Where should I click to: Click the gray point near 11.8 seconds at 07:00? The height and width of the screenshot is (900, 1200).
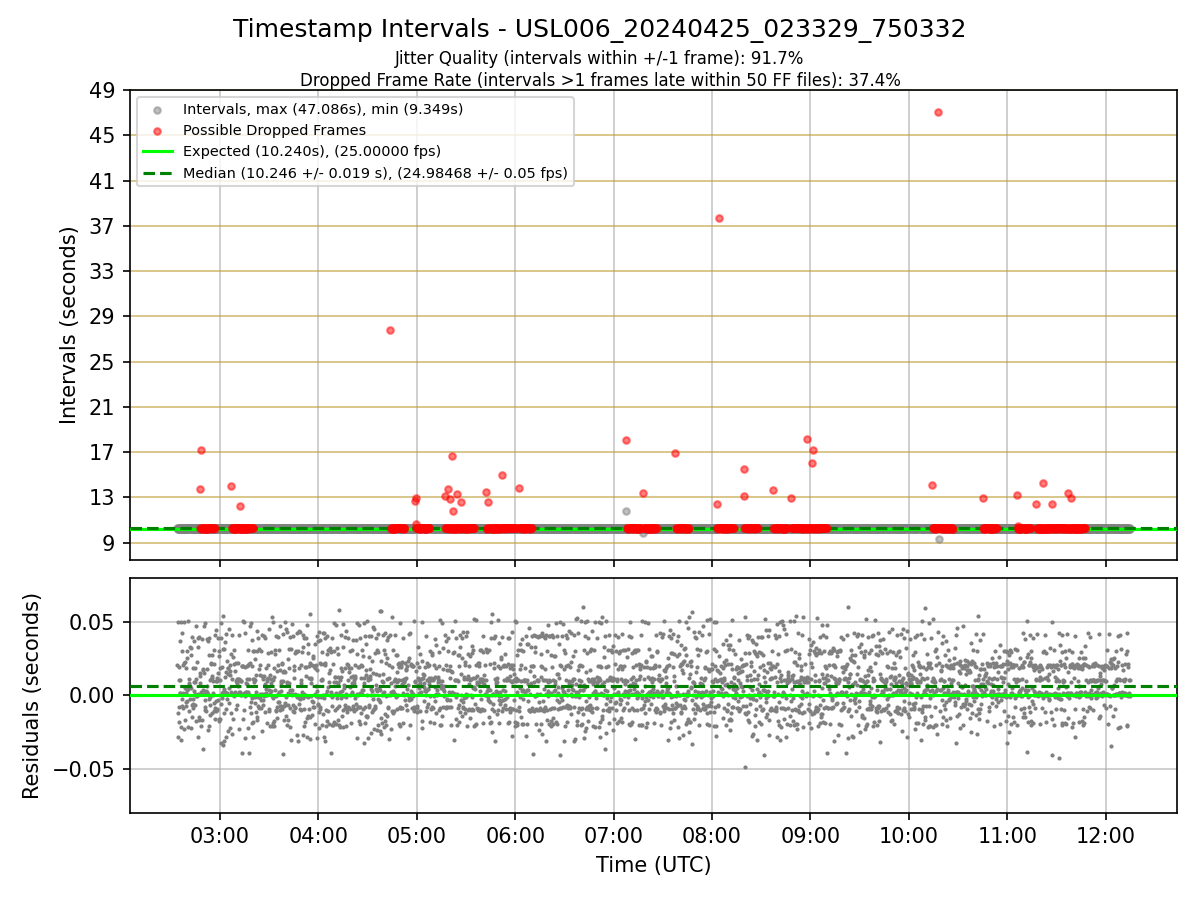click(626, 511)
